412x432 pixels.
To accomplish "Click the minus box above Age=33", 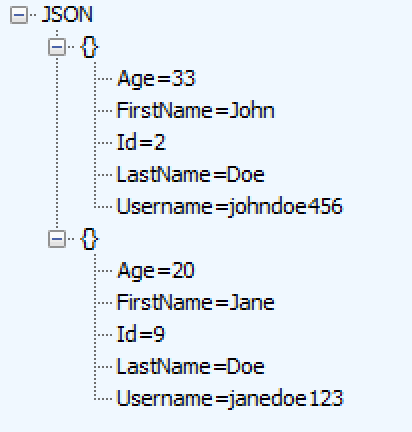I will click(57, 47).
